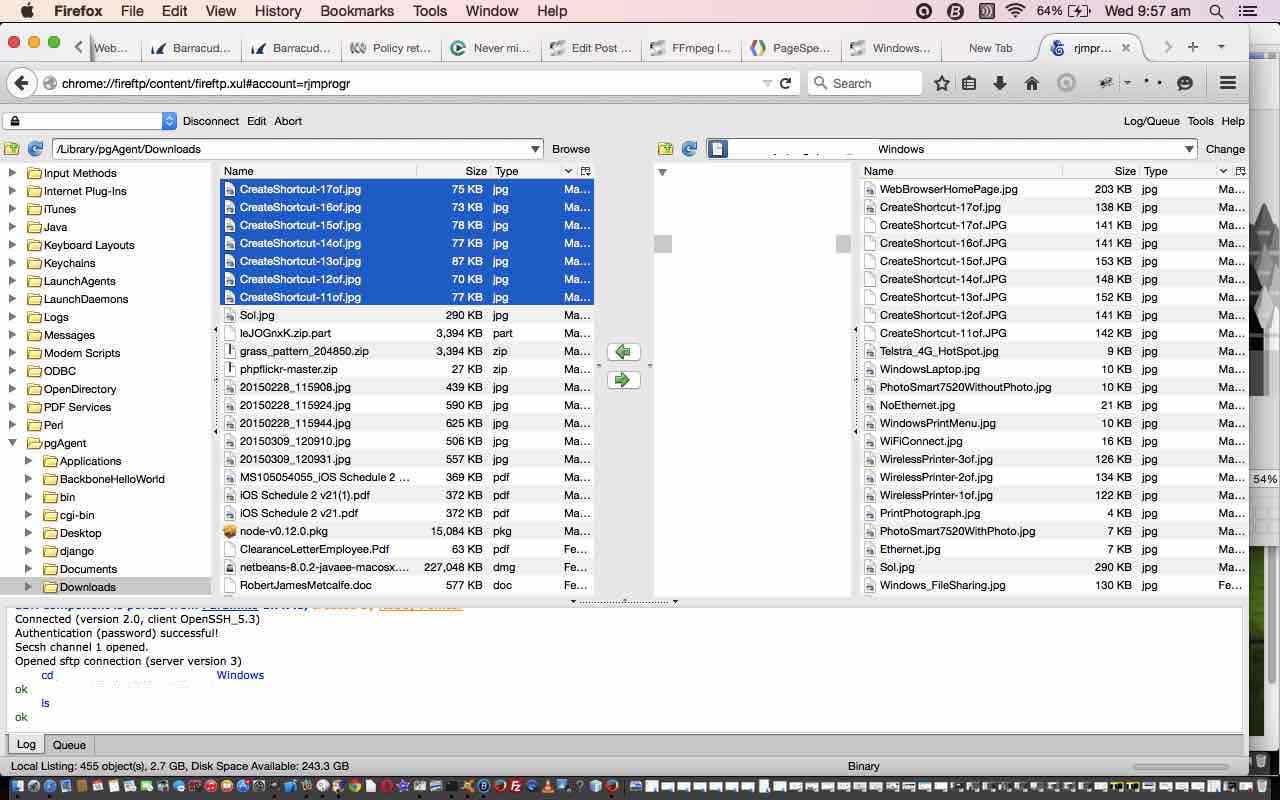The image size is (1280, 800).
Task: Click the download left-arrow transfer button
Action: point(623,352)
